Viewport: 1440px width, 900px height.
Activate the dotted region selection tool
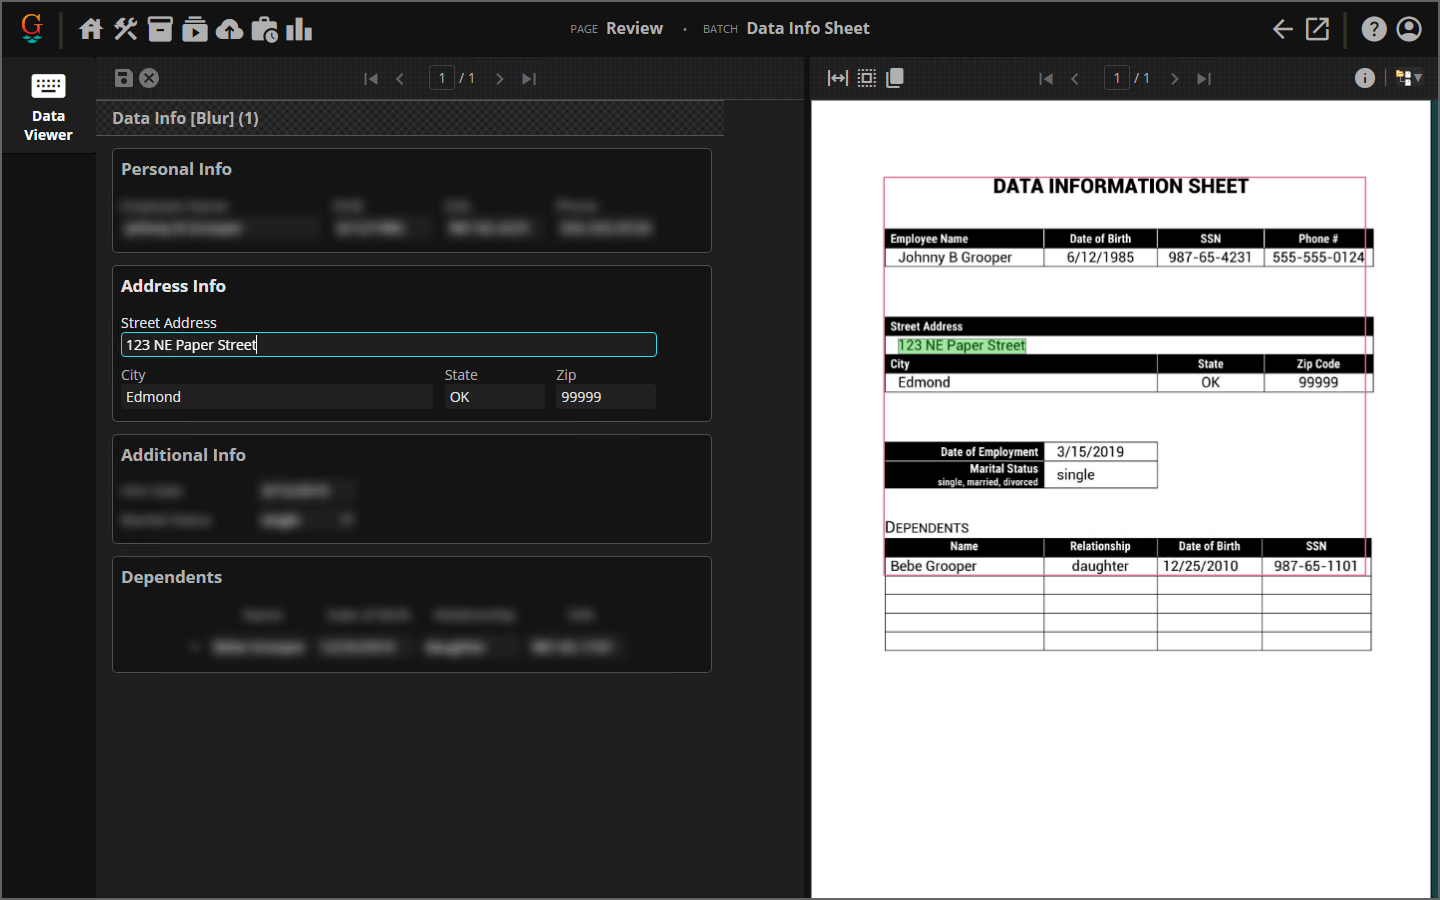pyautogui.click(x=867, y=78)
